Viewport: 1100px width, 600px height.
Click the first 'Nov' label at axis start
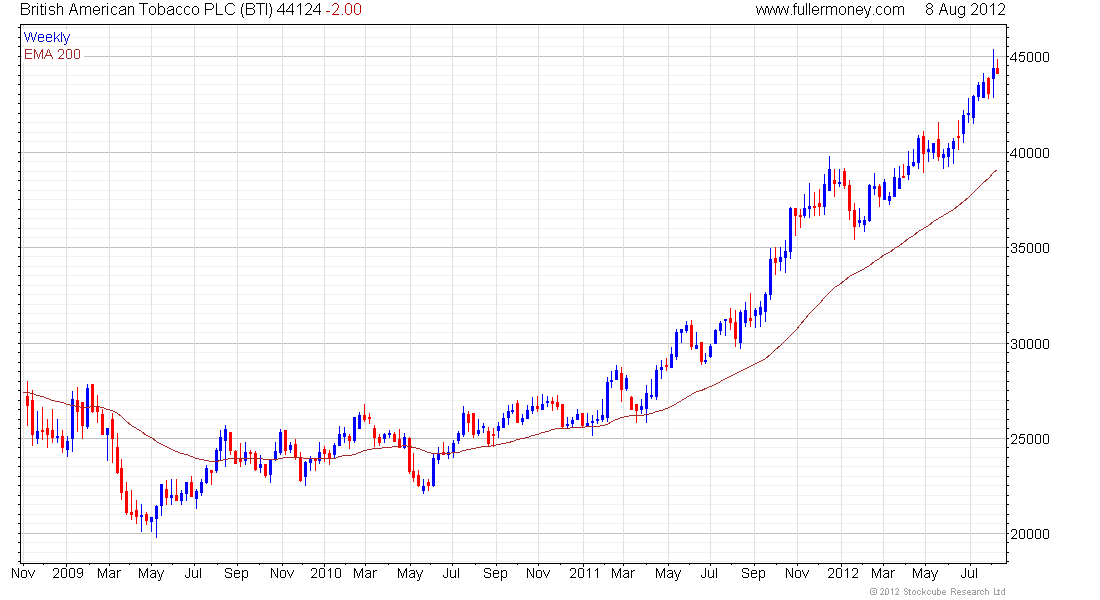pyautogui.click(x=23, y=573)
